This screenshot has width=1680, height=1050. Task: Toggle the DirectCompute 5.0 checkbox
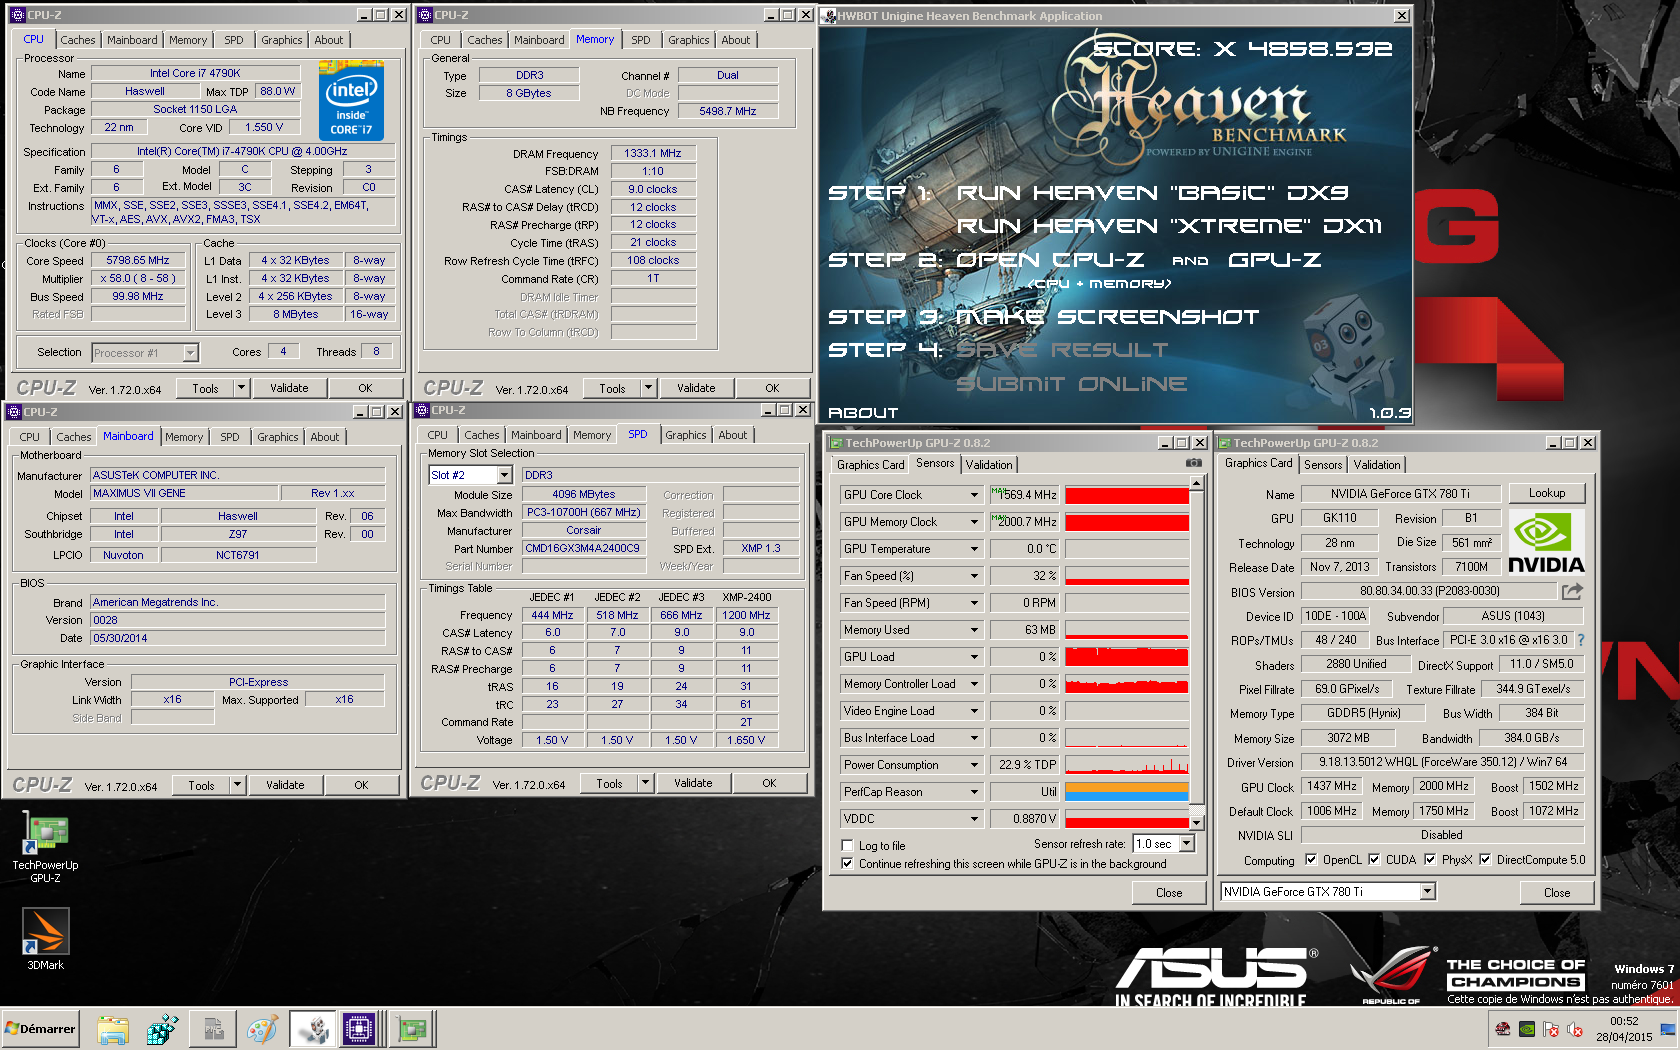pos(1485,859)
